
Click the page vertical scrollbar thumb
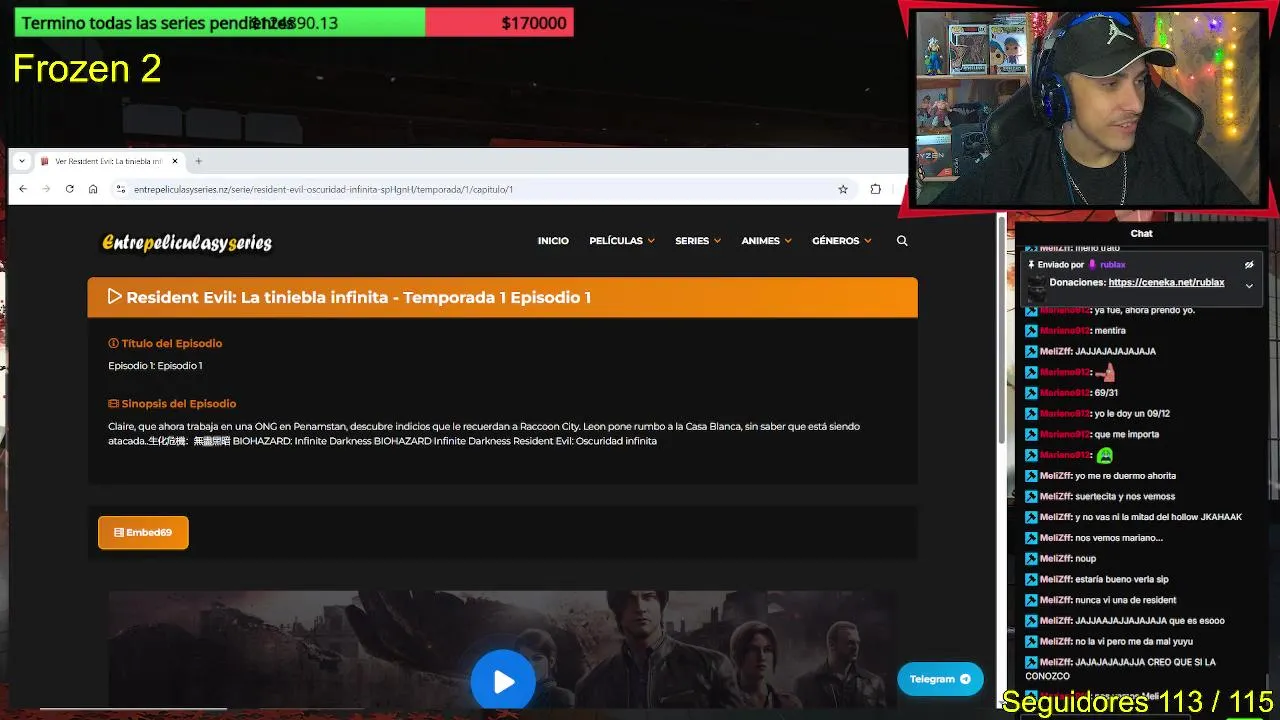[1001, 330]
